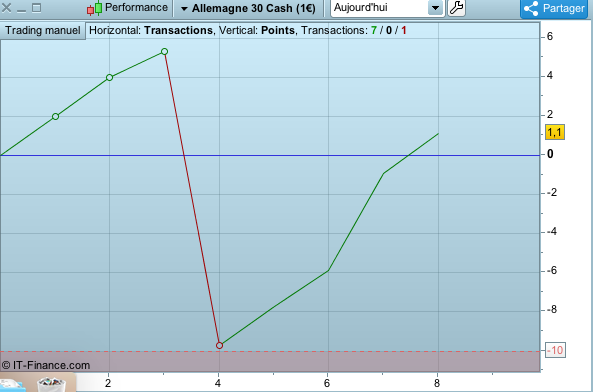Click the Vertical: Points label

257,30
